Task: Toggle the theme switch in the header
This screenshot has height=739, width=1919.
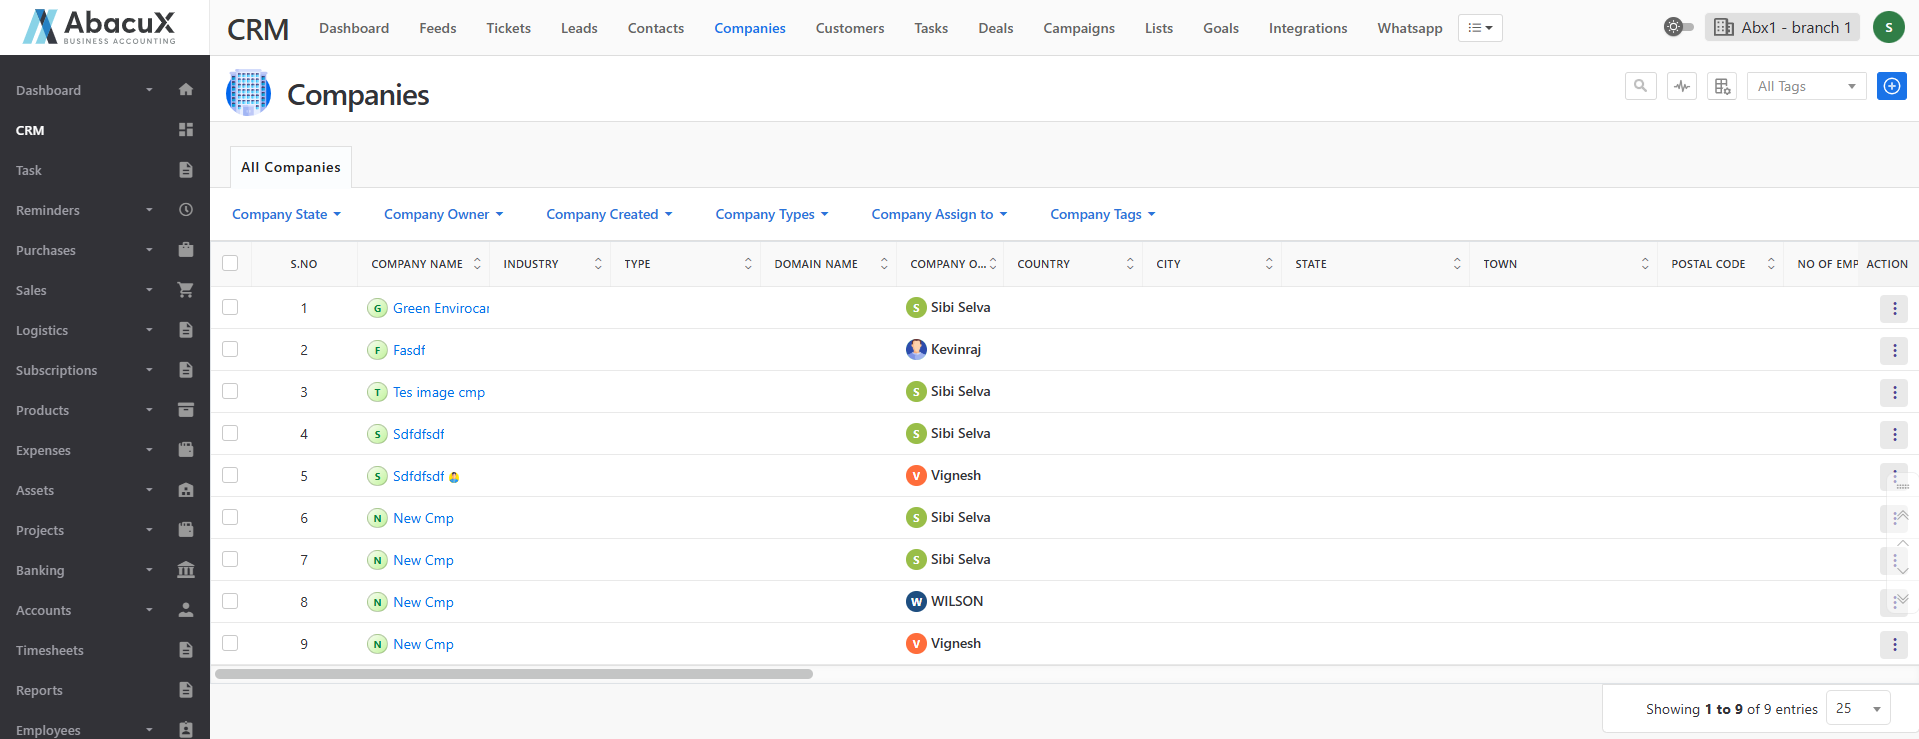Action: pyautogui.click(x=1678, y=27)
